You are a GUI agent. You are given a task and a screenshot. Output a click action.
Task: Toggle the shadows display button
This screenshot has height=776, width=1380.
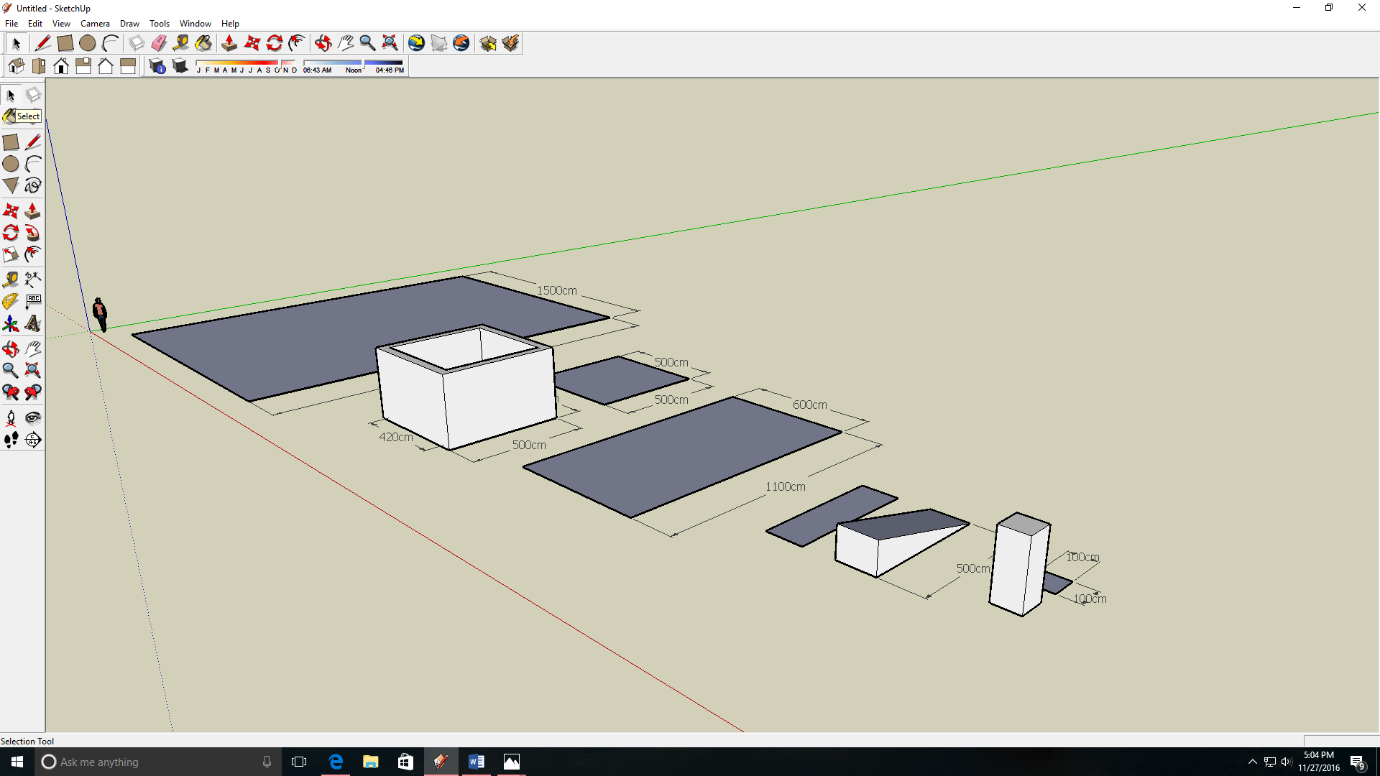coord(180,66)
